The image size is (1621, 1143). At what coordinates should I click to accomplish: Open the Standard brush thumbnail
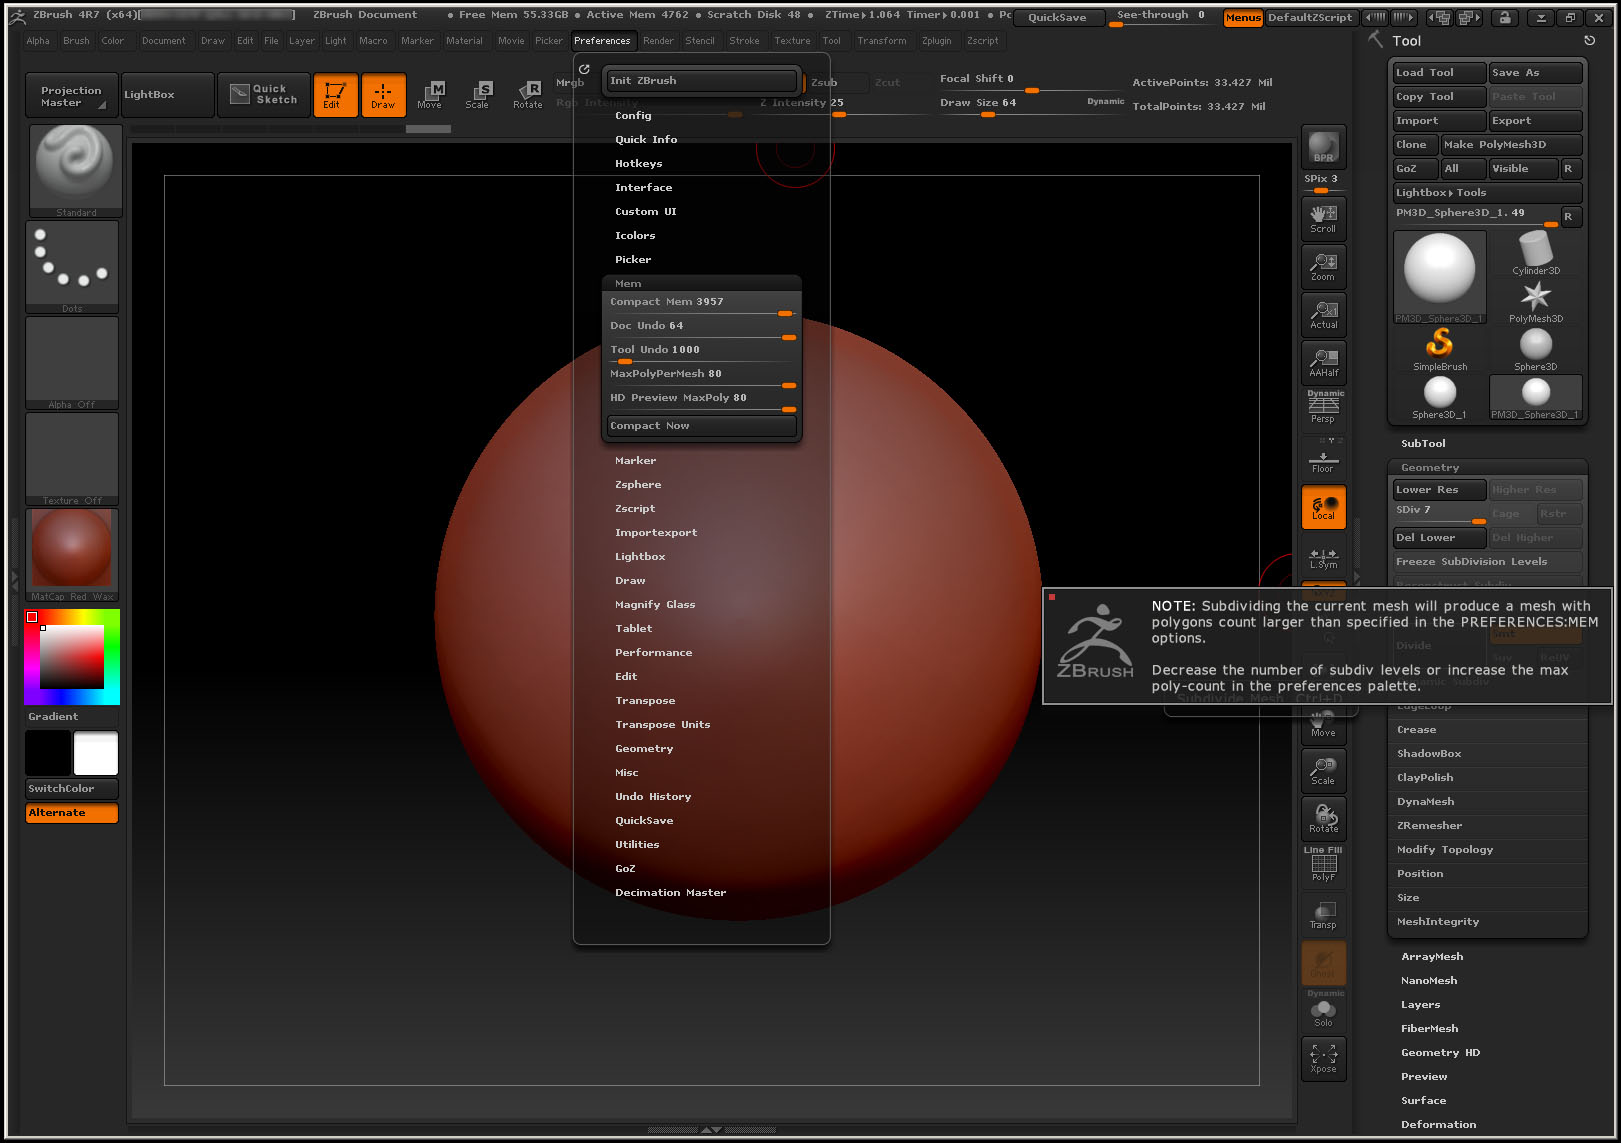tap(75, 170)
